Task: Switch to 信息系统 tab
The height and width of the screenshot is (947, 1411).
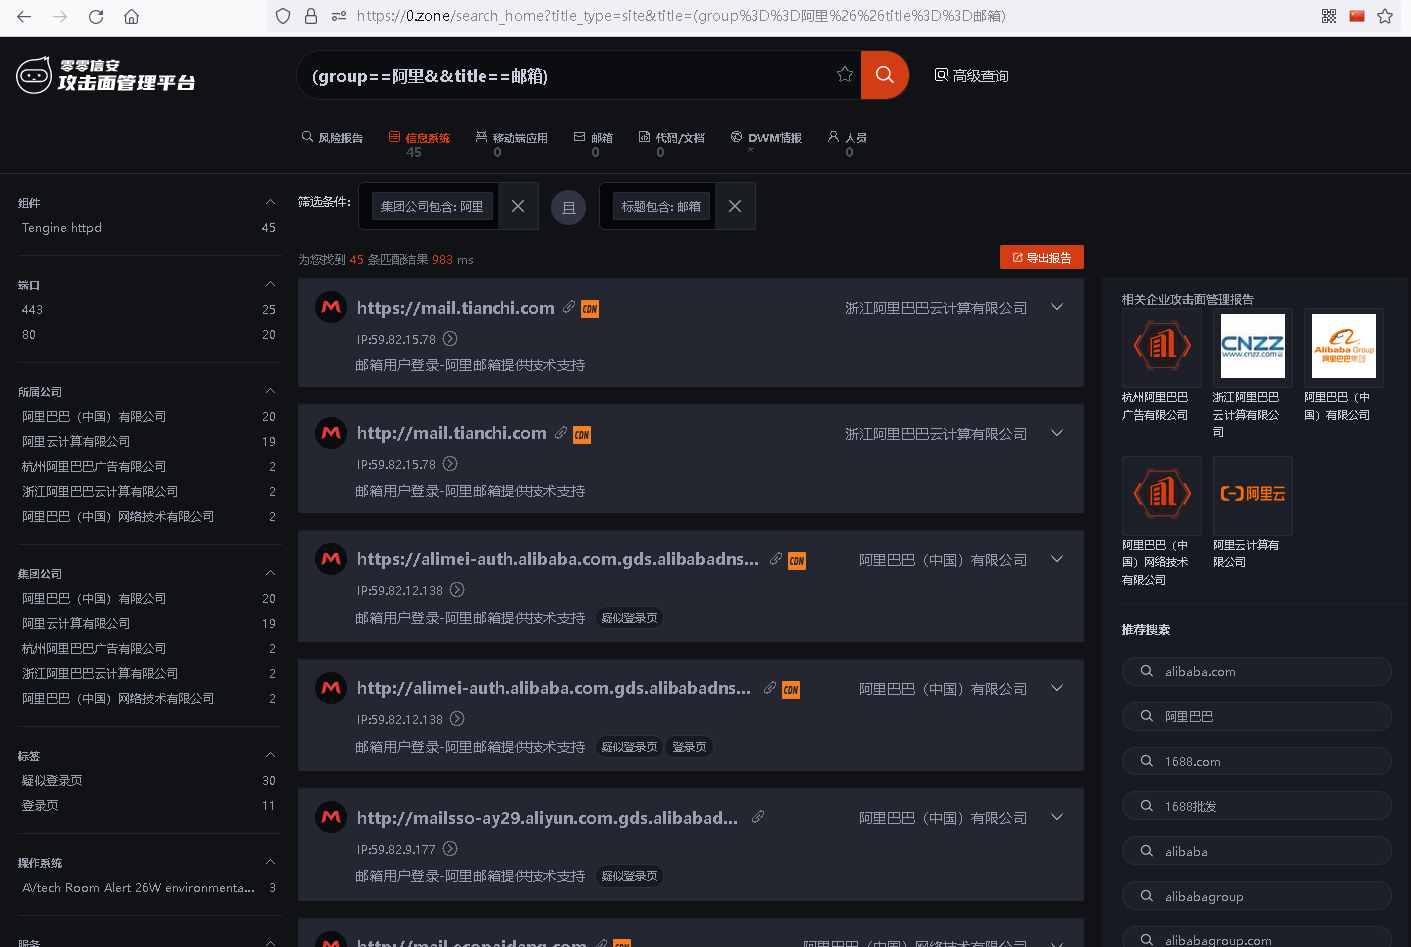Action: click(x=419, y=138)
